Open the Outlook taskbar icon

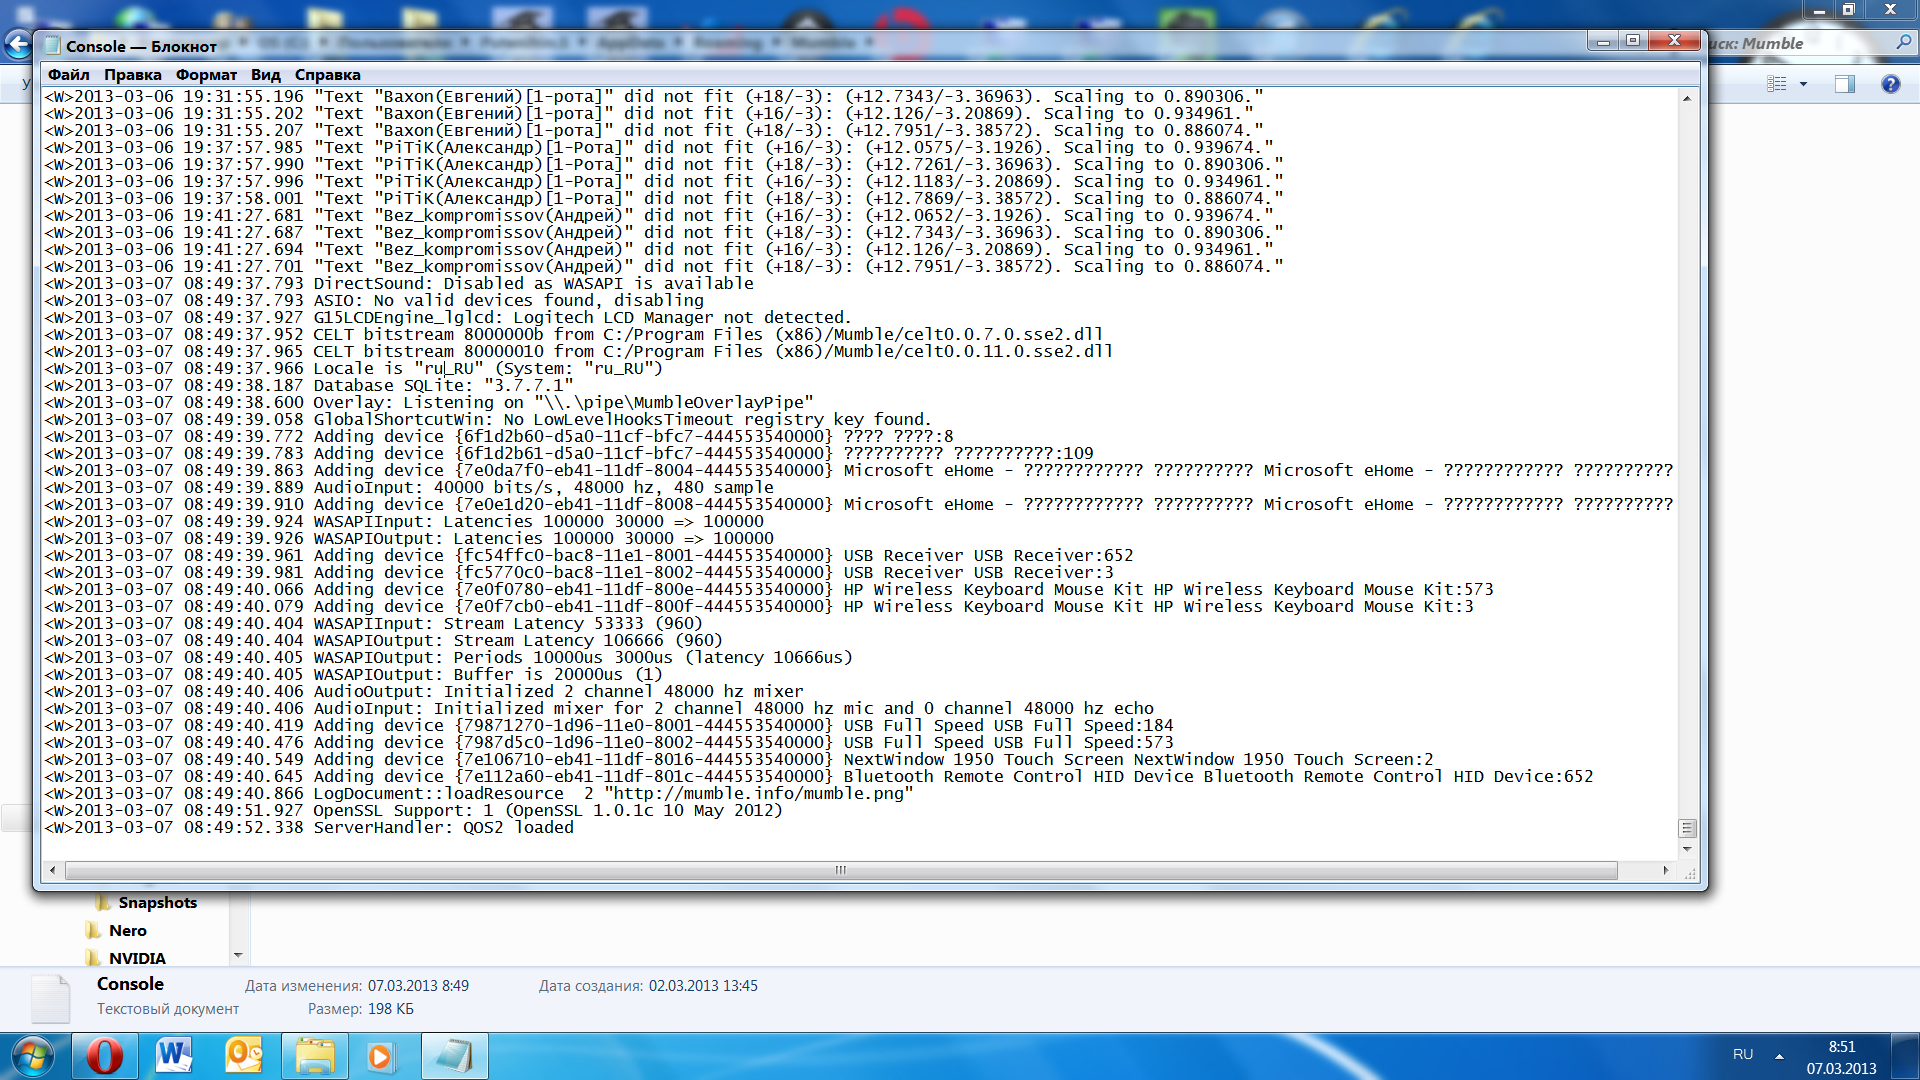tap(244, 1056)
